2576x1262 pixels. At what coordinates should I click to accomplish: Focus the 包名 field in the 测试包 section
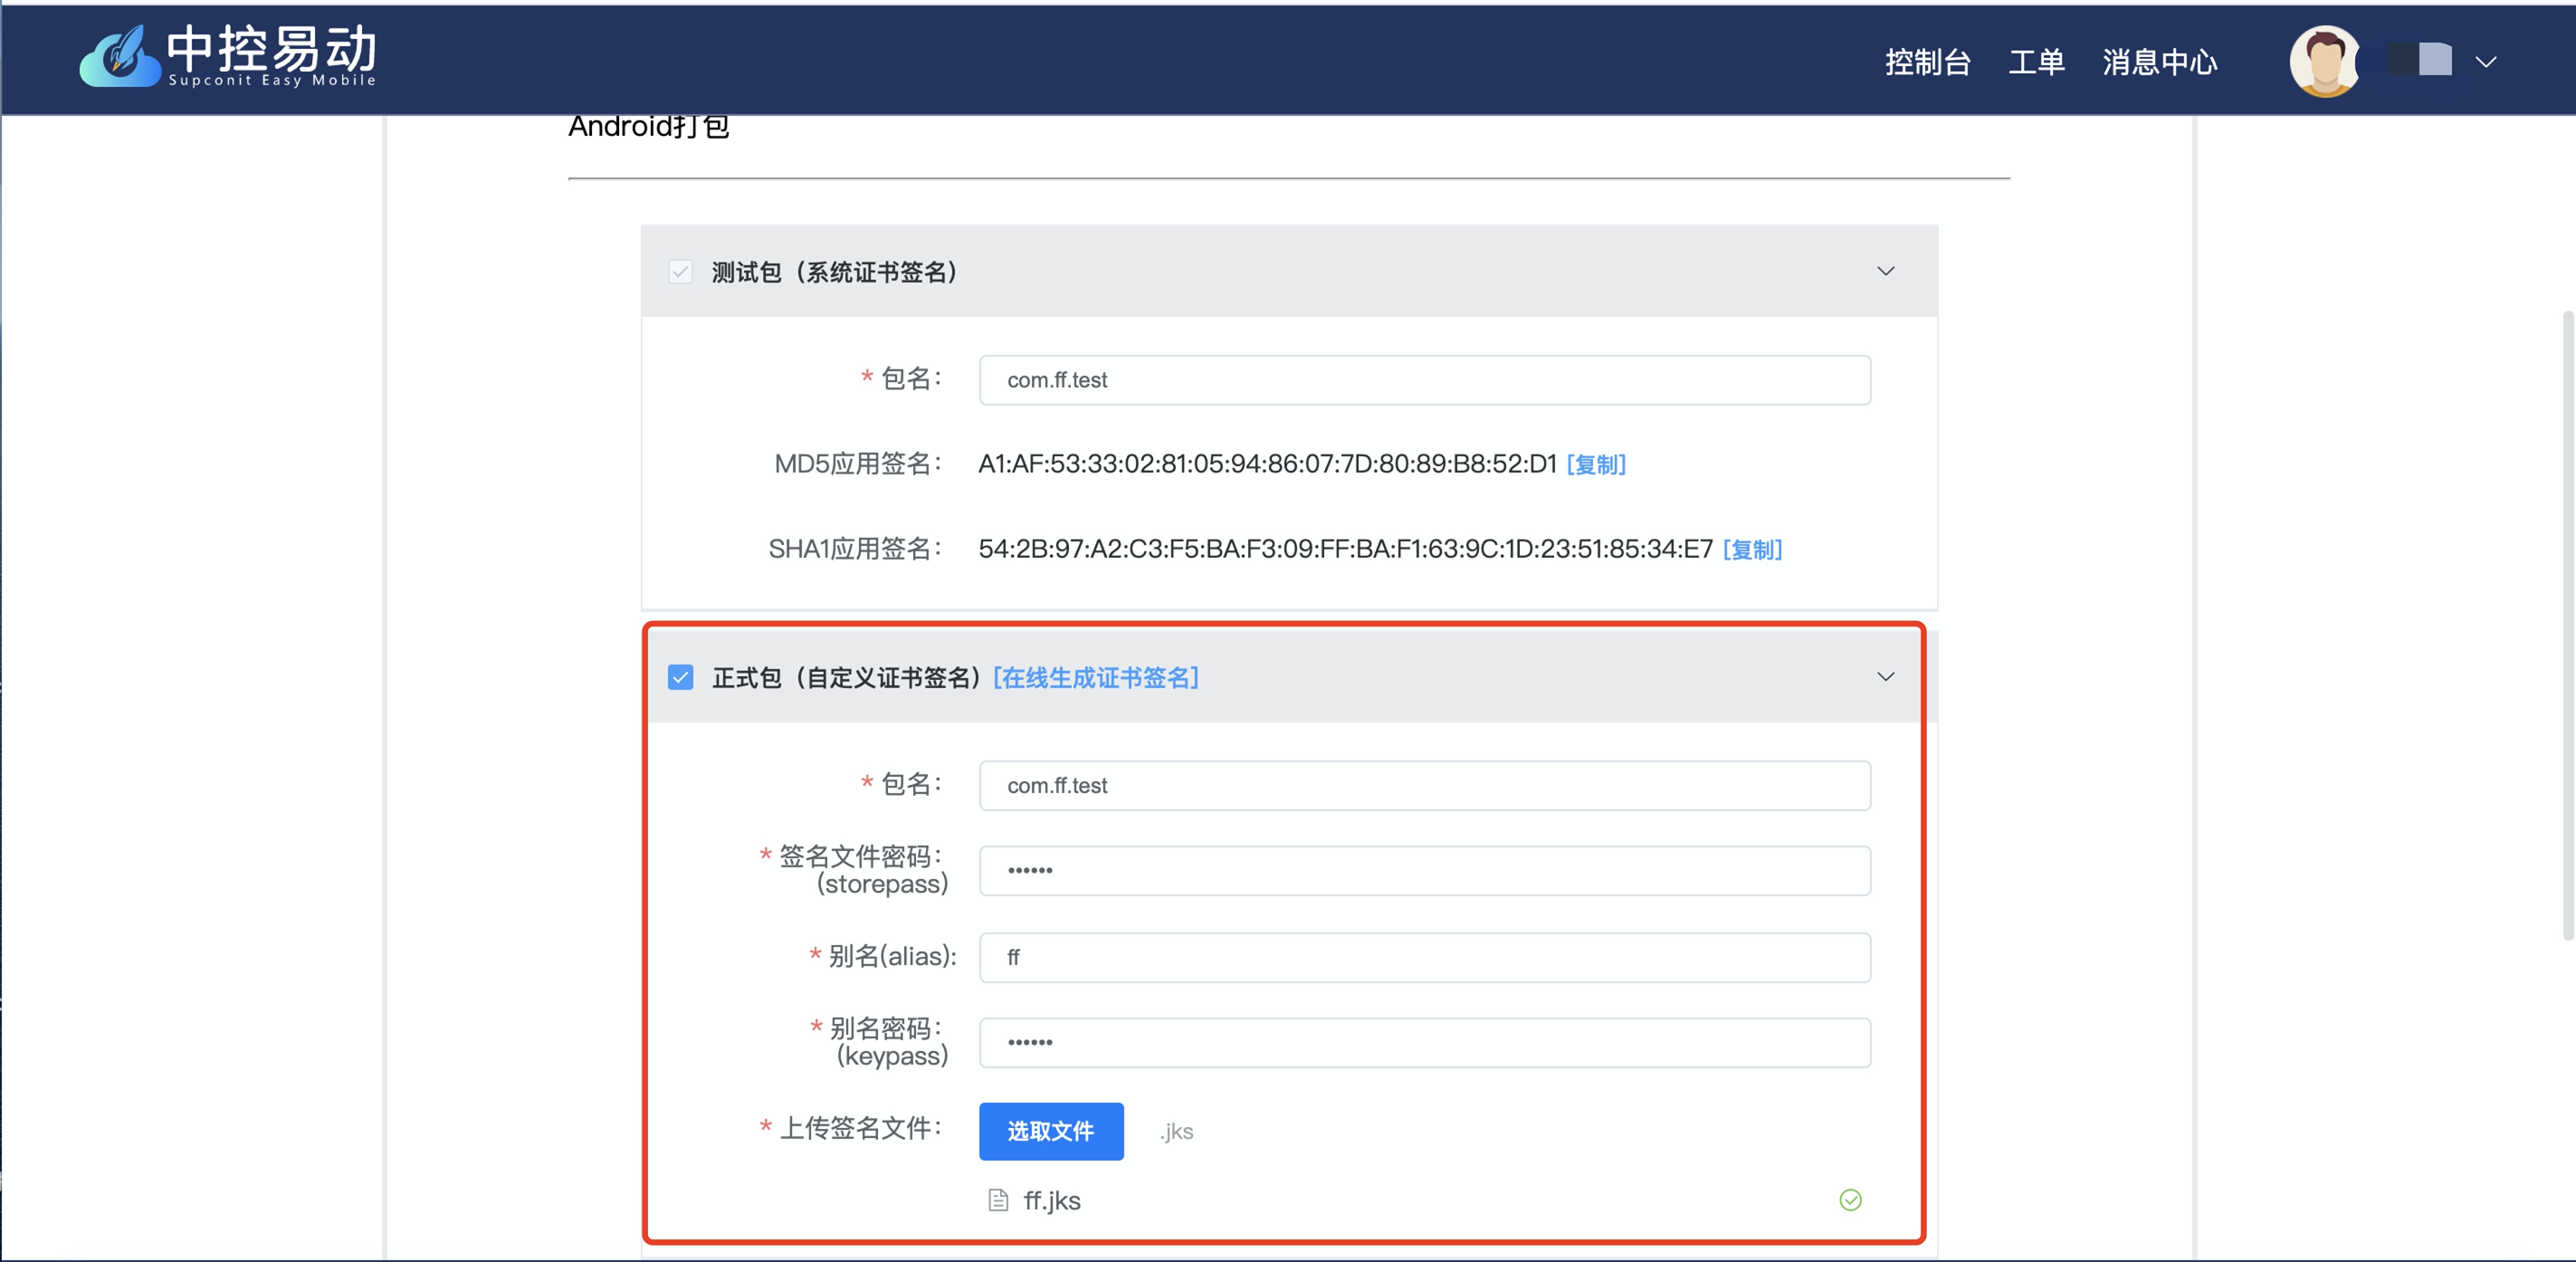[1424, 380]
